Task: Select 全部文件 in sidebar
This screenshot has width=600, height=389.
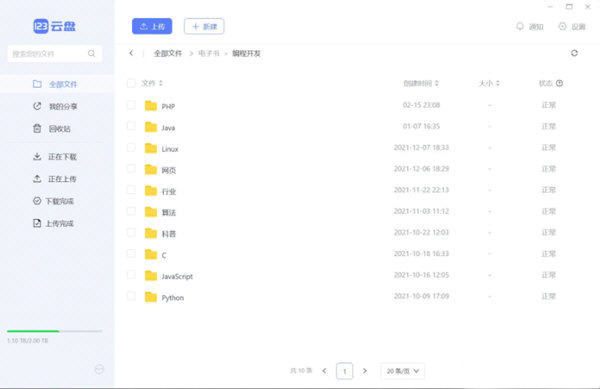Action: pyautogui.click(x=57, y=84)
